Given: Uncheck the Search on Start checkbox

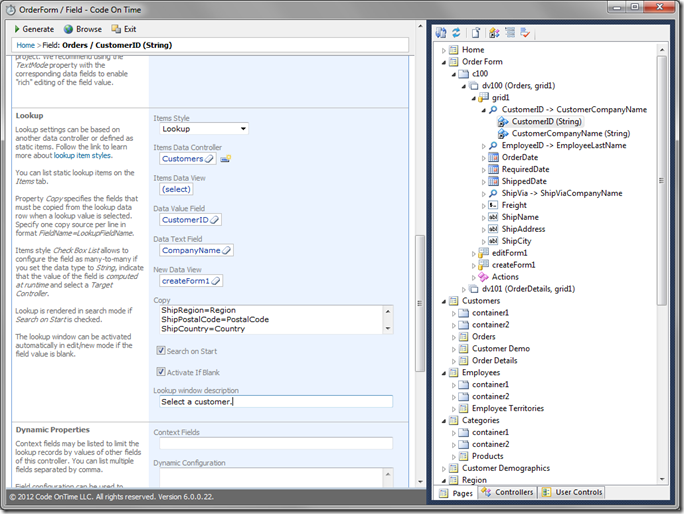Looking at the screenshot, I should [161, 351].
